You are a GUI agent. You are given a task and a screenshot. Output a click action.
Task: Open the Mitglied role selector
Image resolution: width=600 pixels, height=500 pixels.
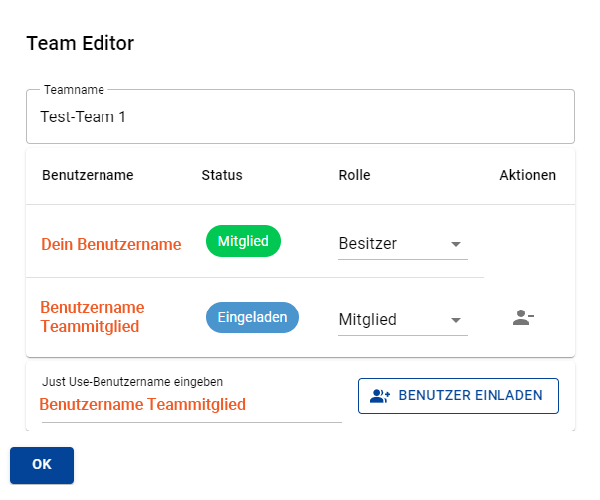coord(403,320)
